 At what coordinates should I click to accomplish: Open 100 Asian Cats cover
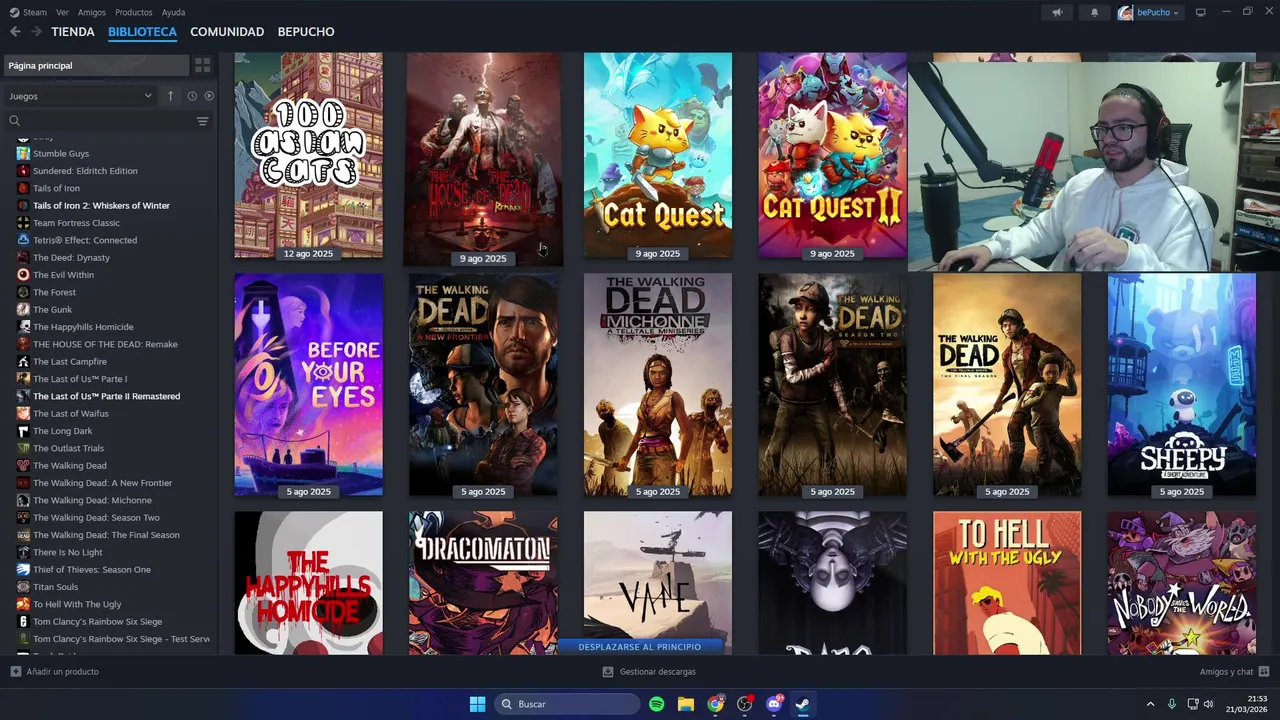point(308,155)
